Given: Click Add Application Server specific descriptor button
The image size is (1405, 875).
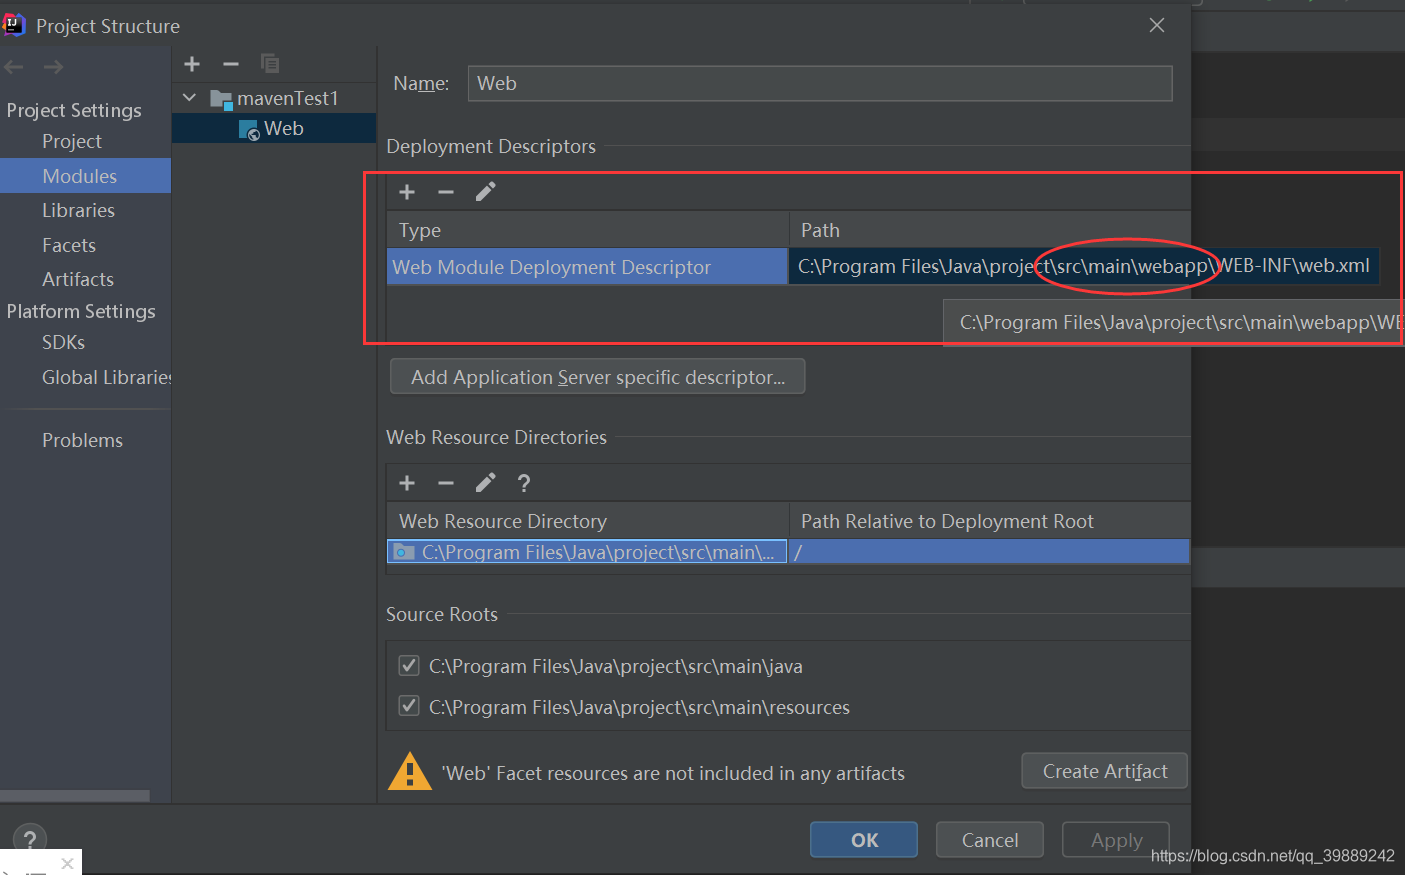Looking at the screenshot, I should click(x=598, y=377).
